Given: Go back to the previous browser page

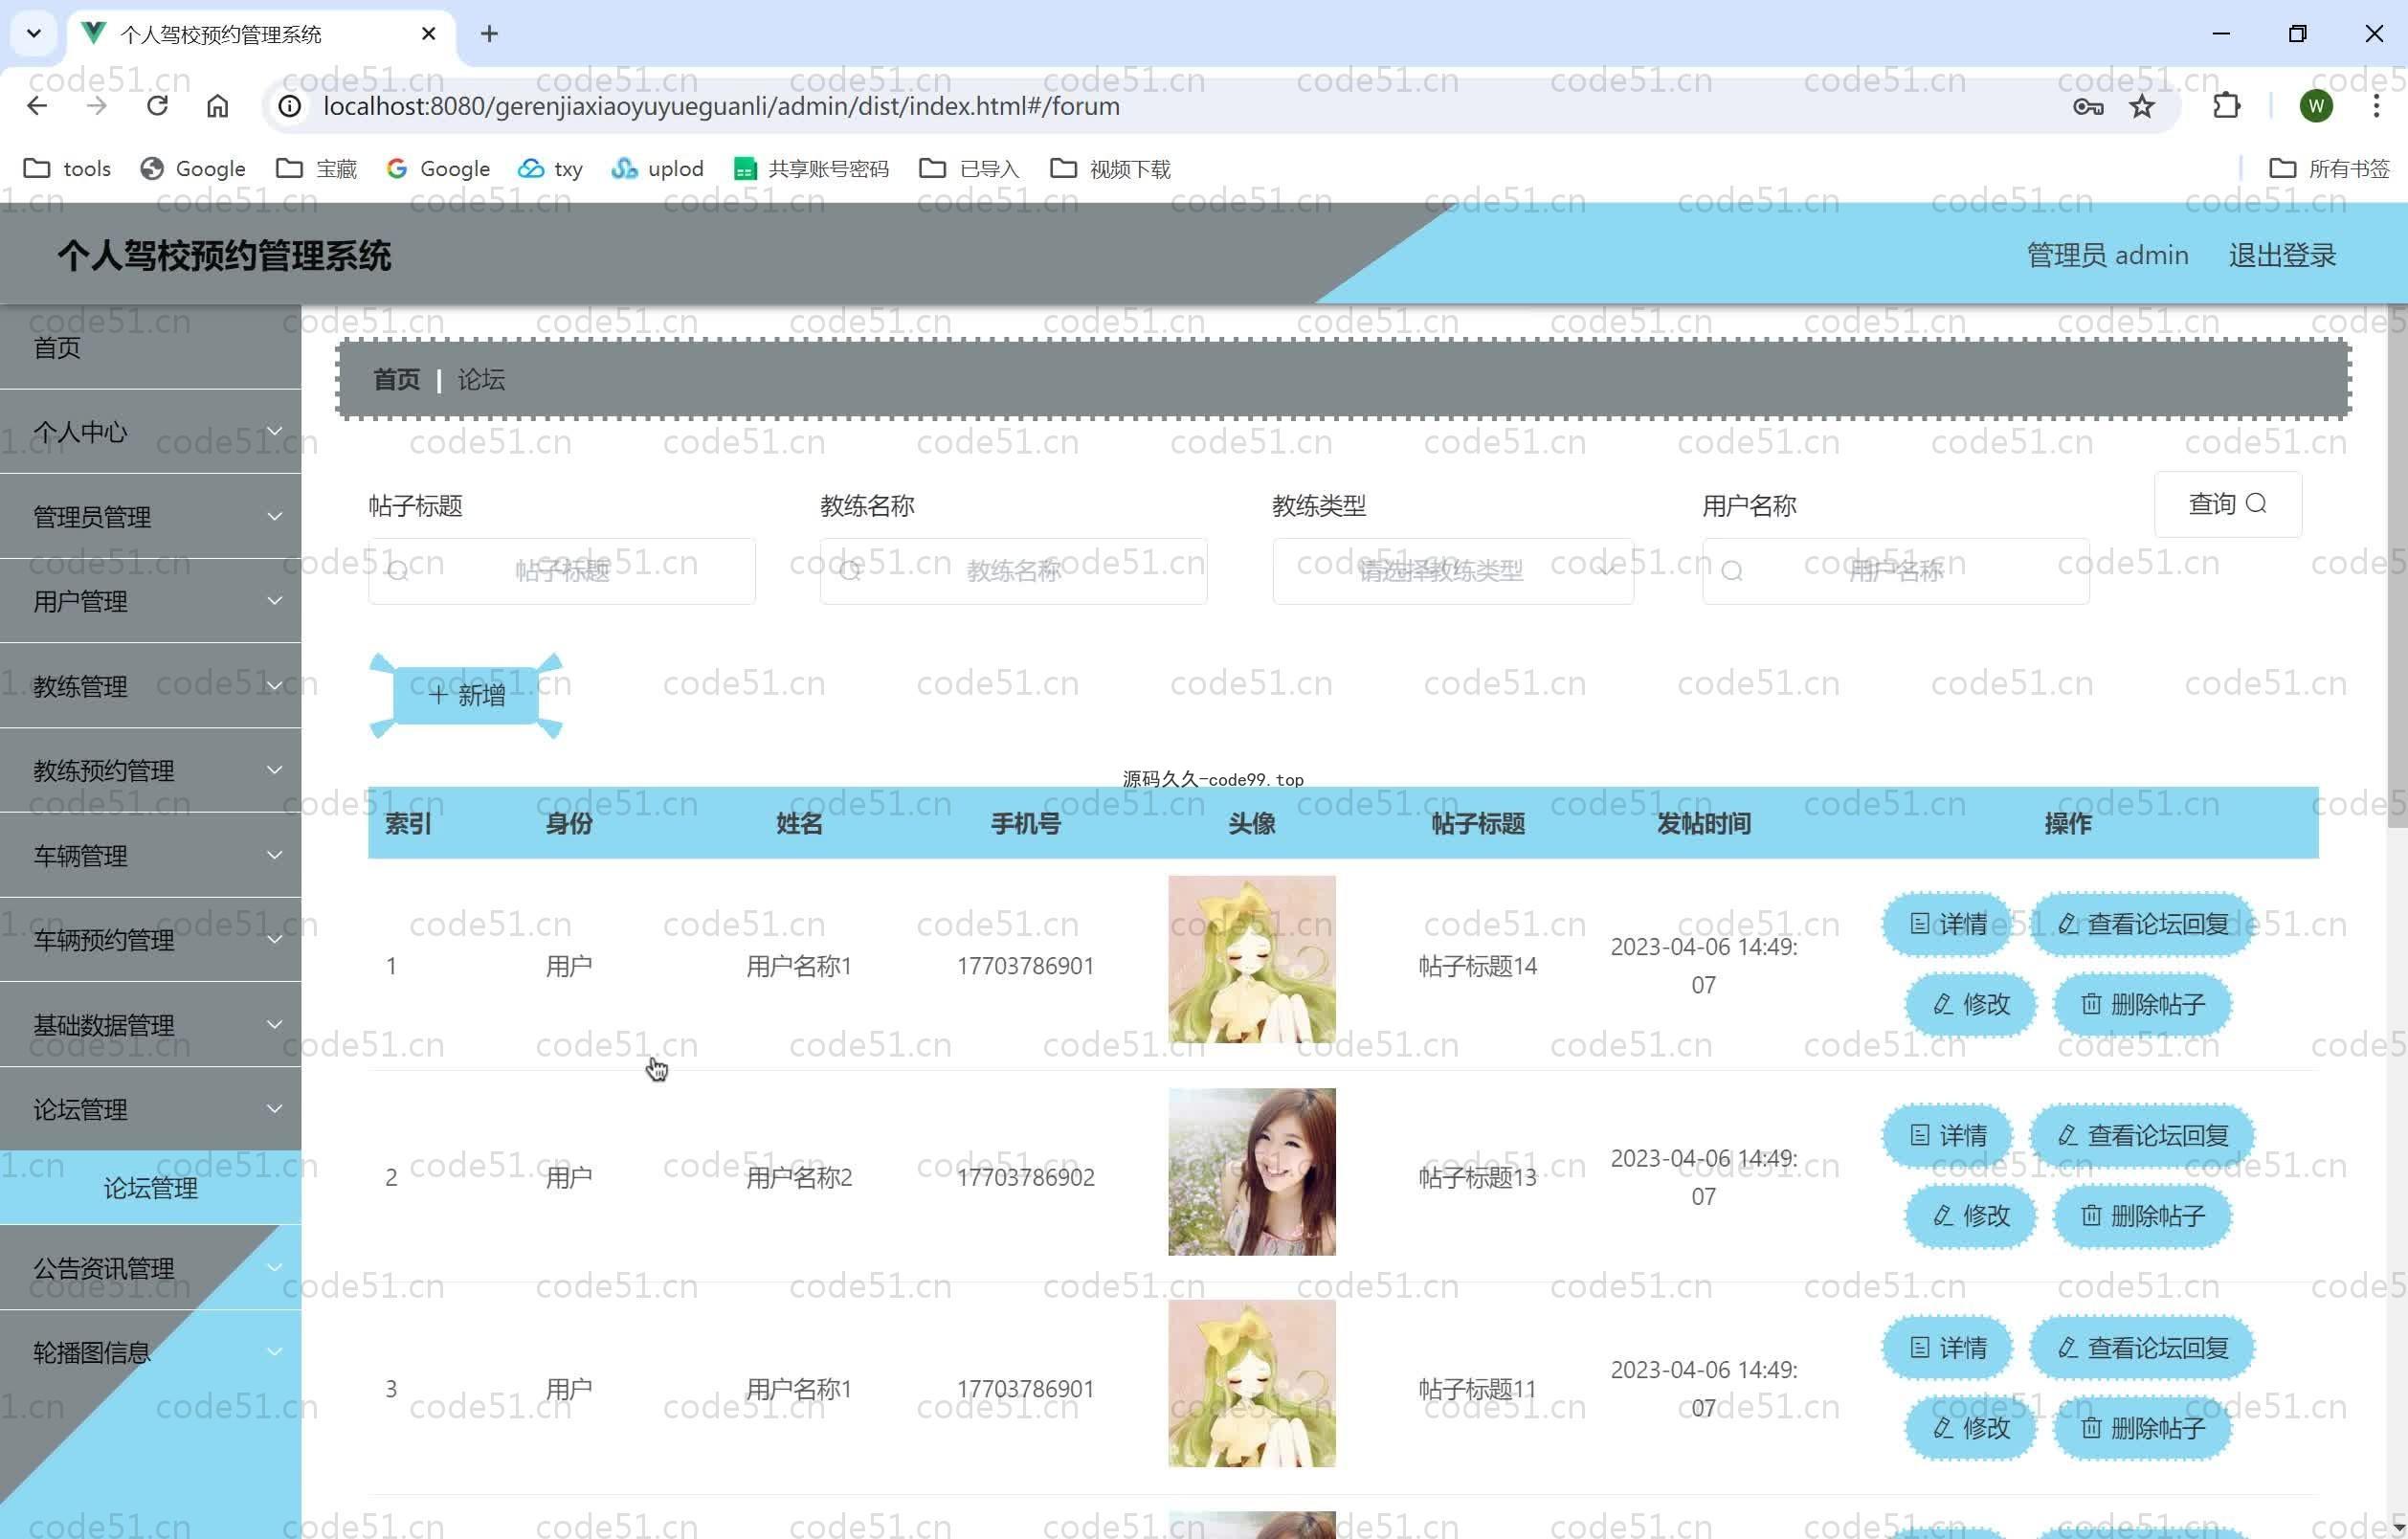Looking at the screenshot, I should coord(37,106).
